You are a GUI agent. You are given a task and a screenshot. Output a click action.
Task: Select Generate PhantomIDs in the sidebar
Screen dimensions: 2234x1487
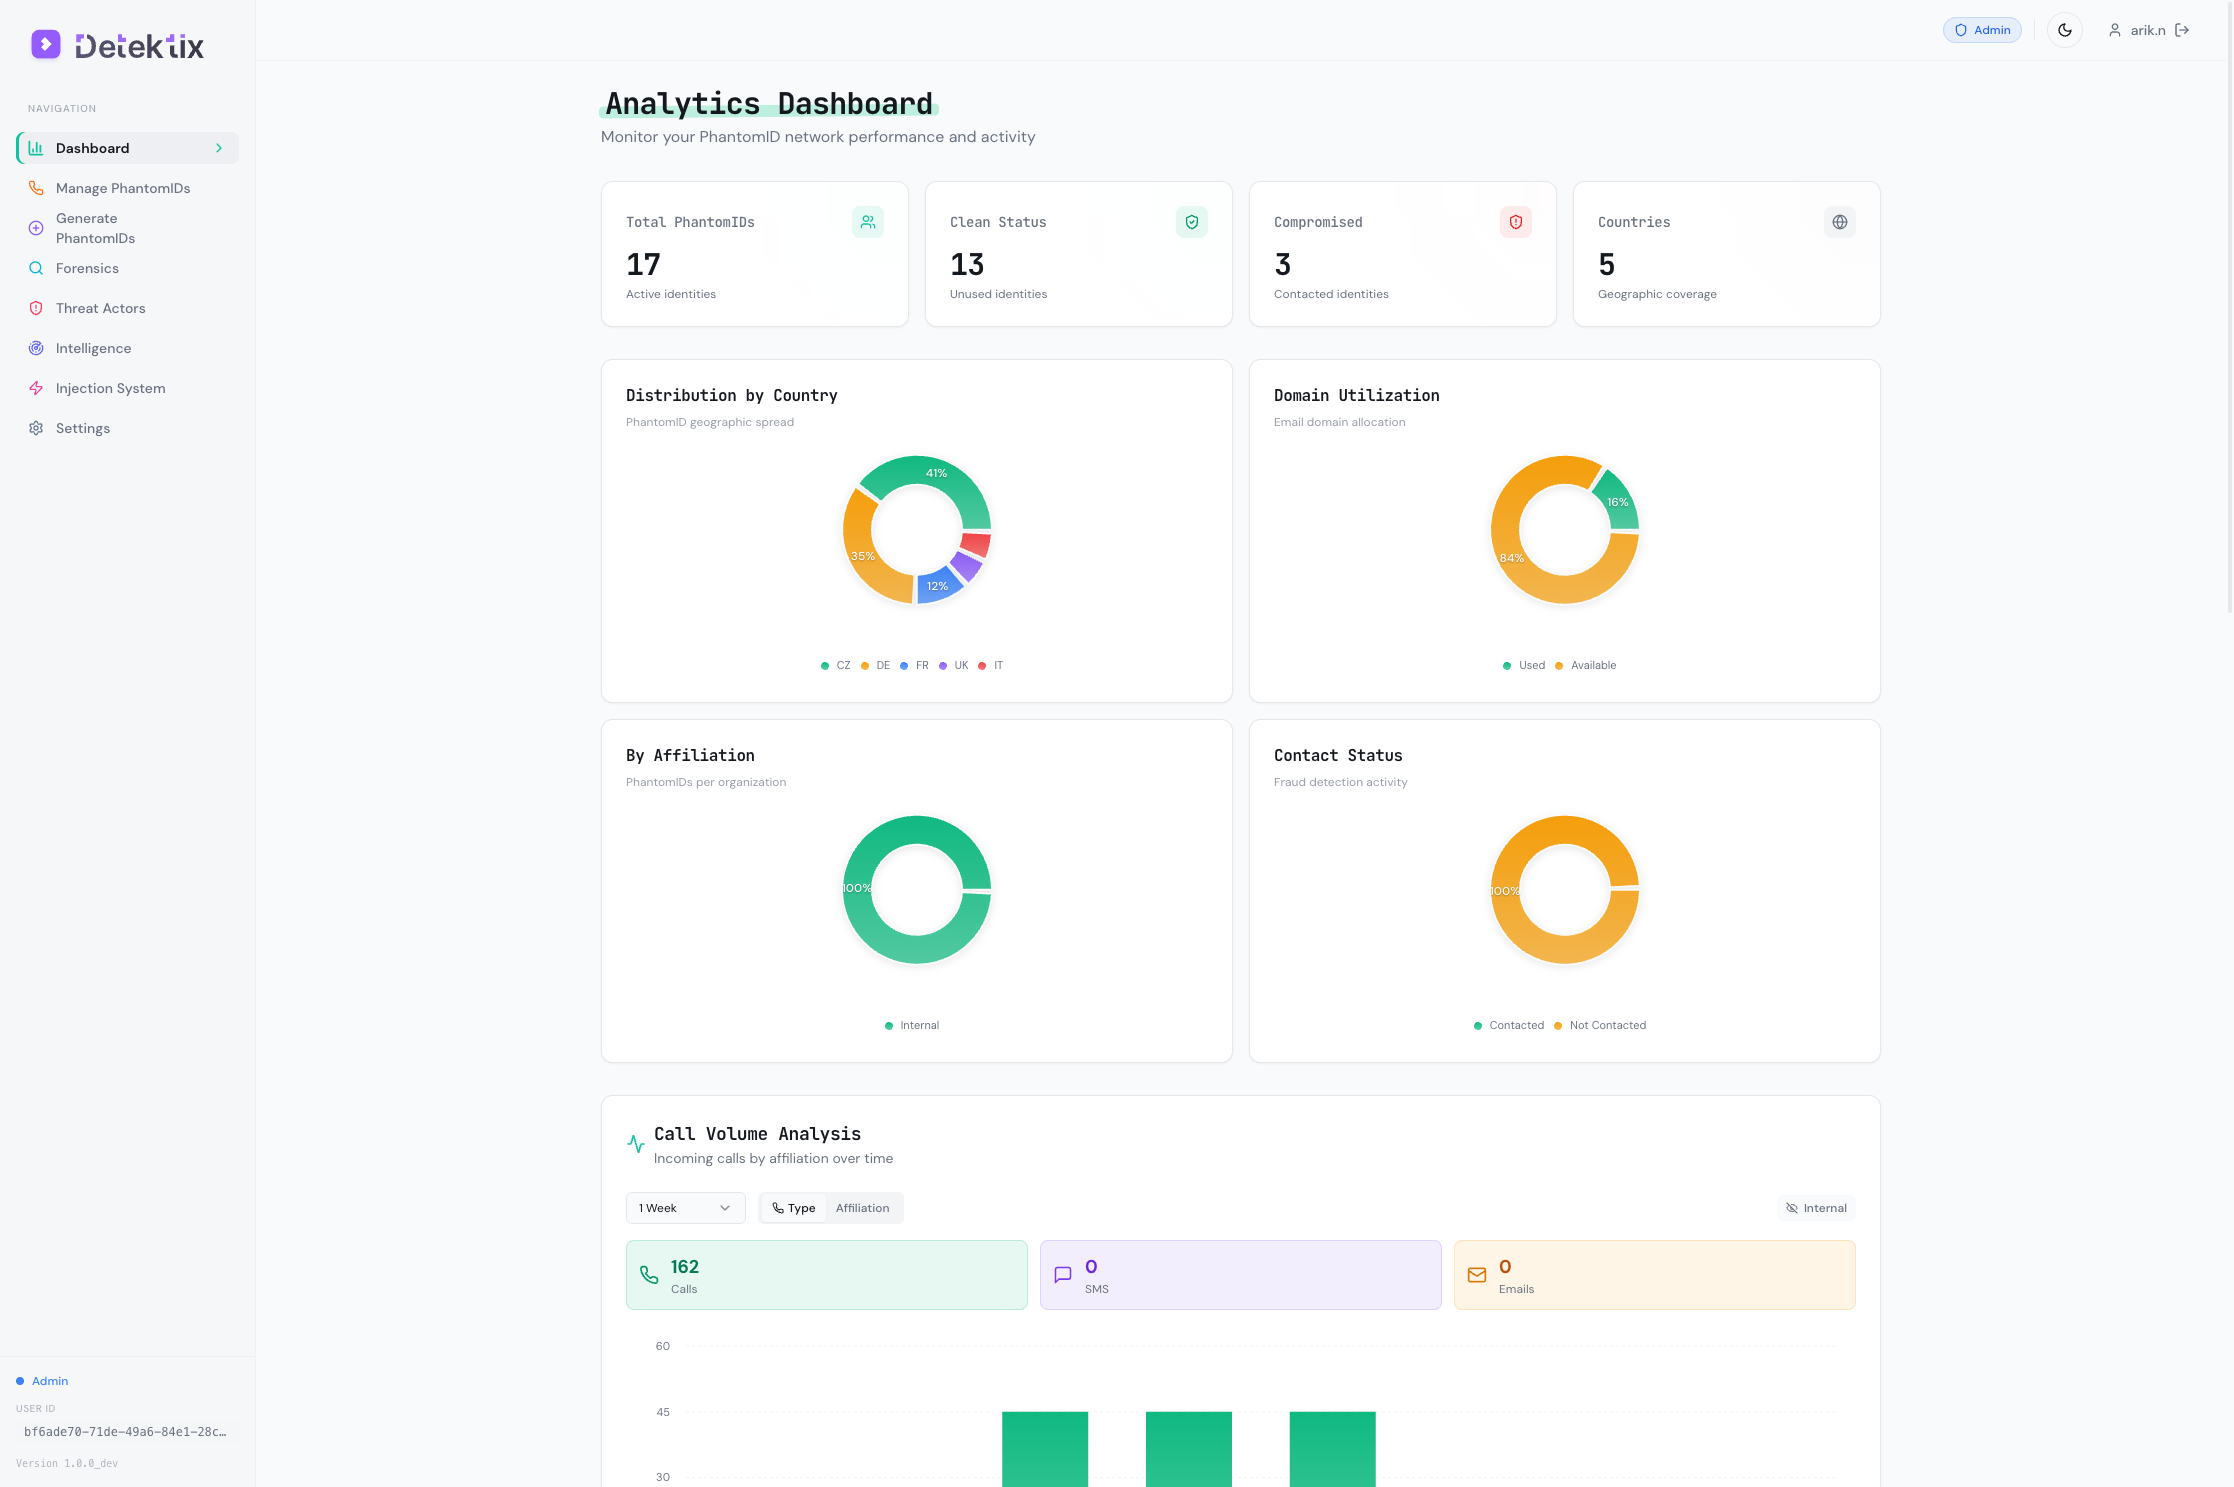96,228
